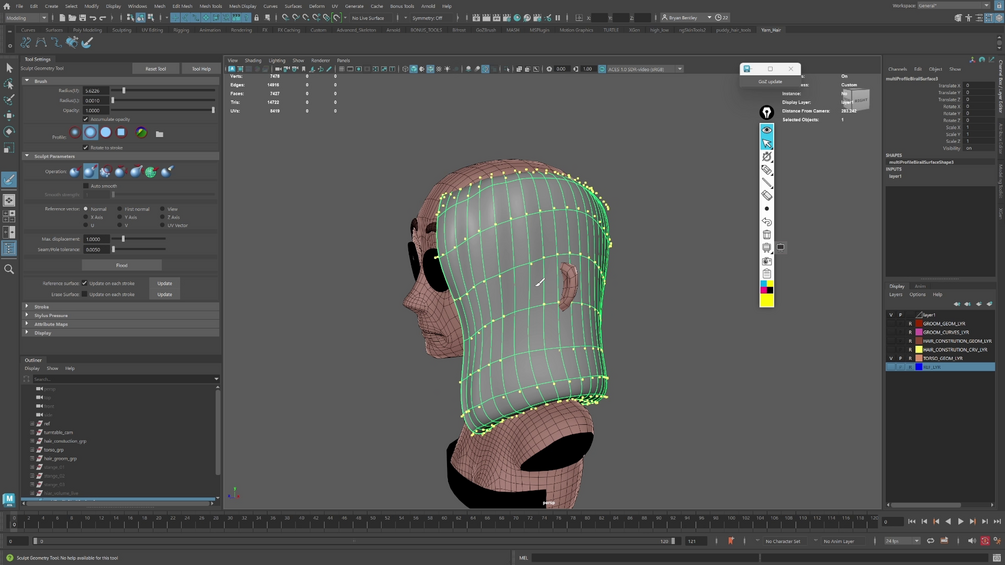Image resolution: width=1005 pixels, height=565 pixels.
Task: Open the Mesh Tools menu
Action: (x=210, y=6)
